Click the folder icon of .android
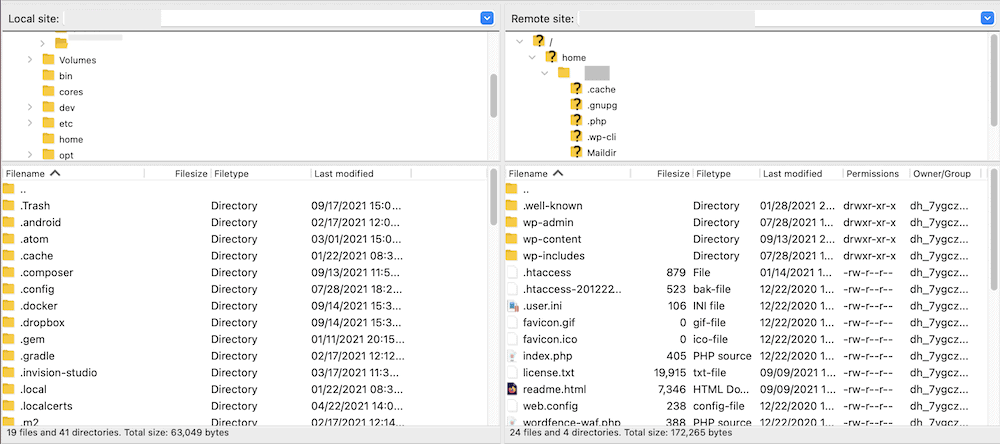The width and height of the screenshot is (1000, 444). 8,222
